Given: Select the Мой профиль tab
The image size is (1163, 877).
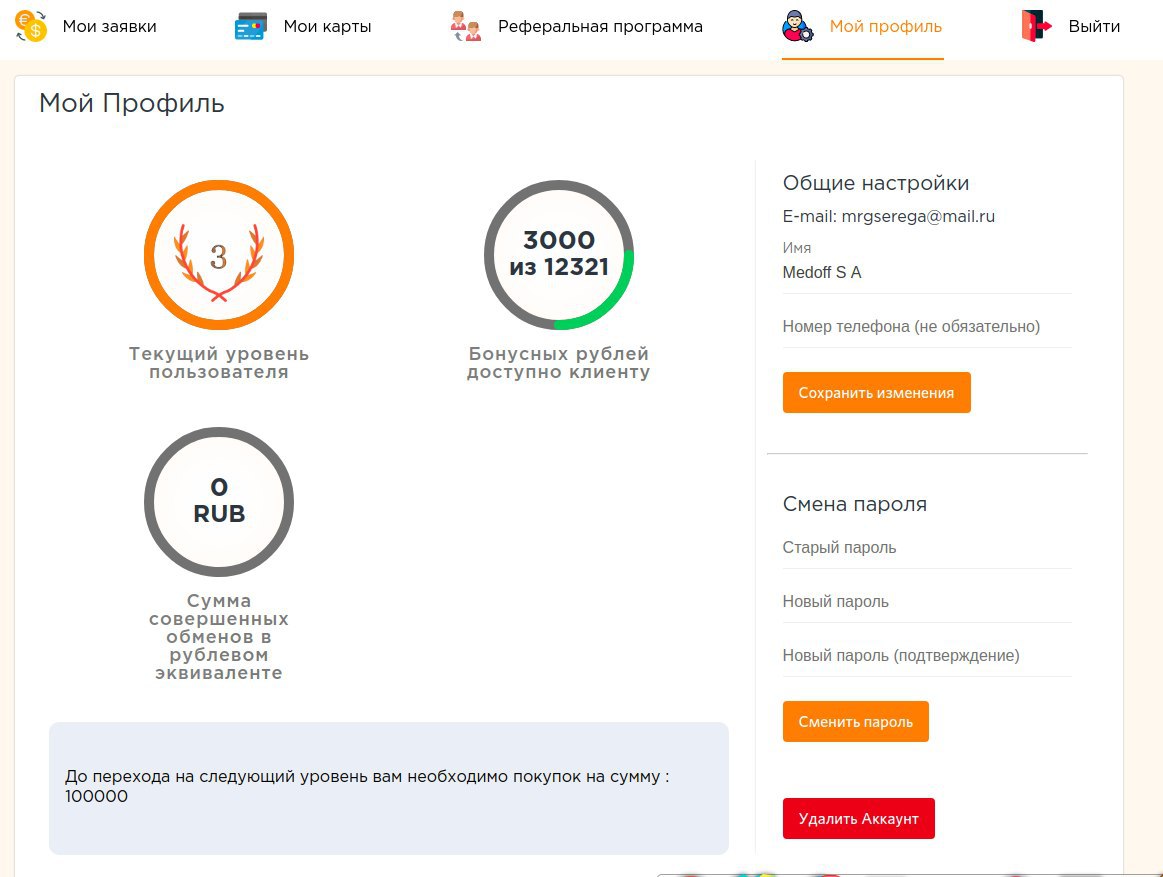Looking at the screenshot, I should click(x=886, y=27).
